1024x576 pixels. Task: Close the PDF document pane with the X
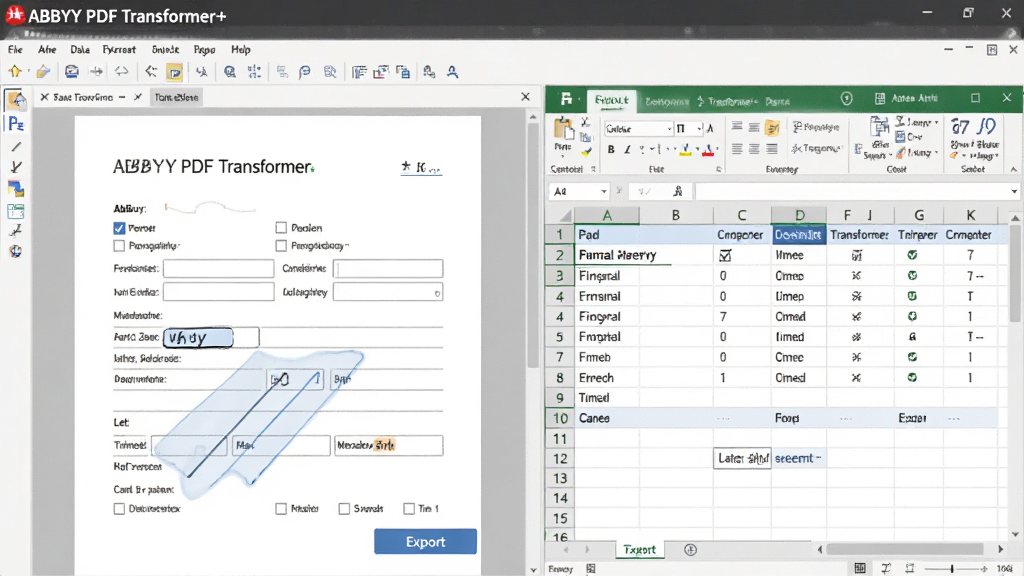(x=525, y=97)
